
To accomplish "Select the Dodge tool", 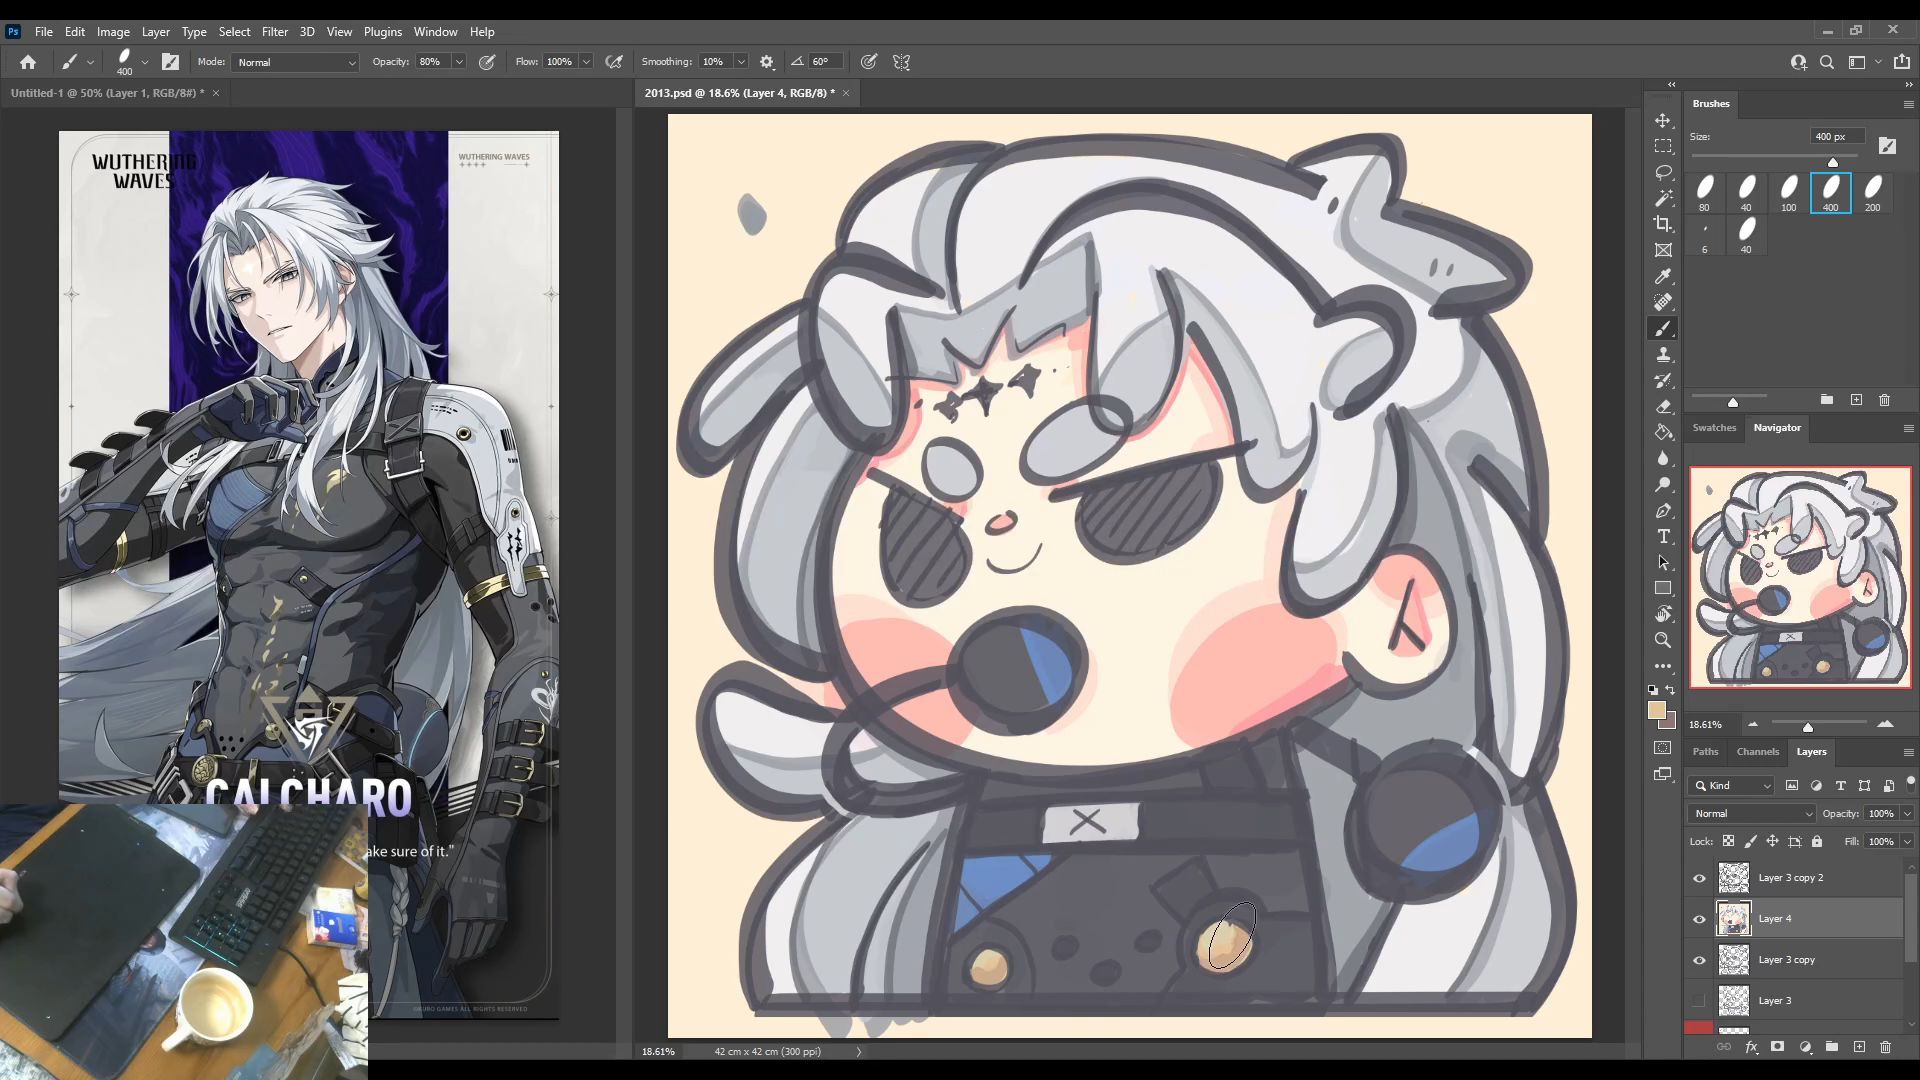I will pyautogui.click(x=1663, y=484).
